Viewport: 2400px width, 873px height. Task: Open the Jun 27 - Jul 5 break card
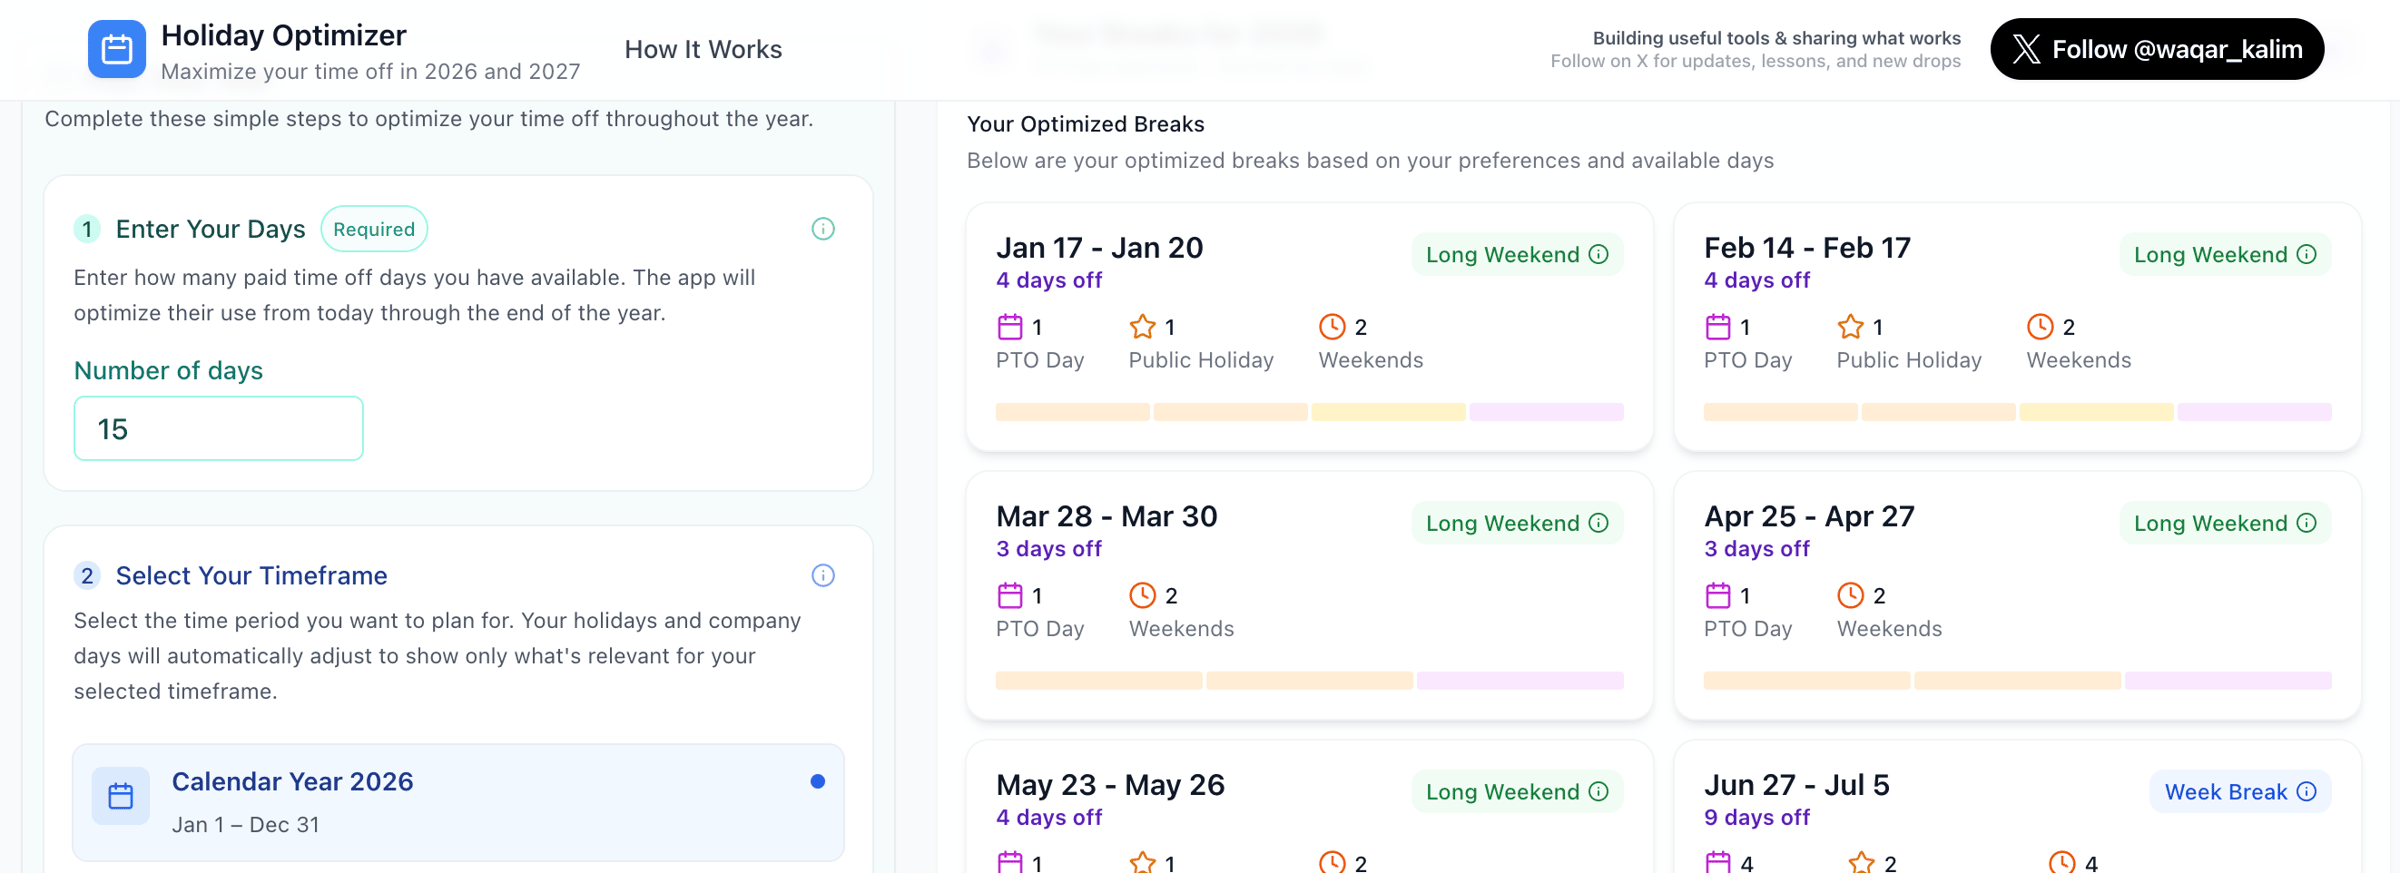(x=1900, y=800)
